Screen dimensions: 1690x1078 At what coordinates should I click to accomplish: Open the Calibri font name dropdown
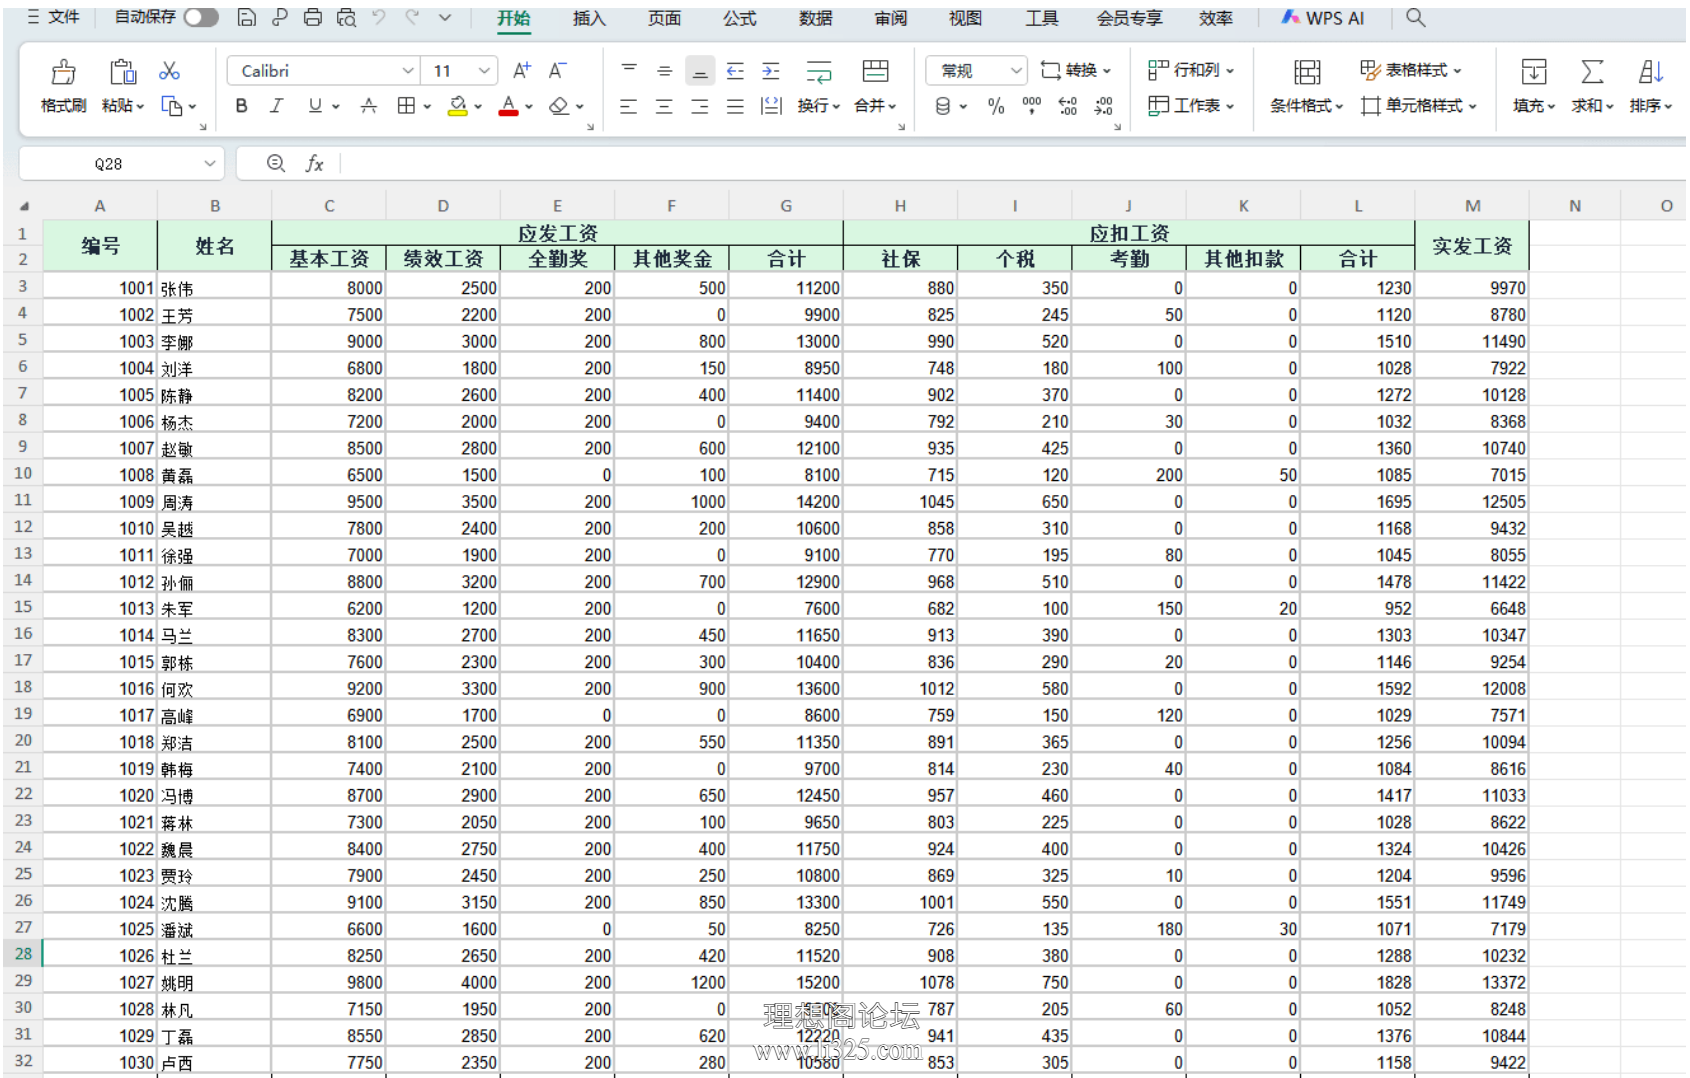point(408,71)
